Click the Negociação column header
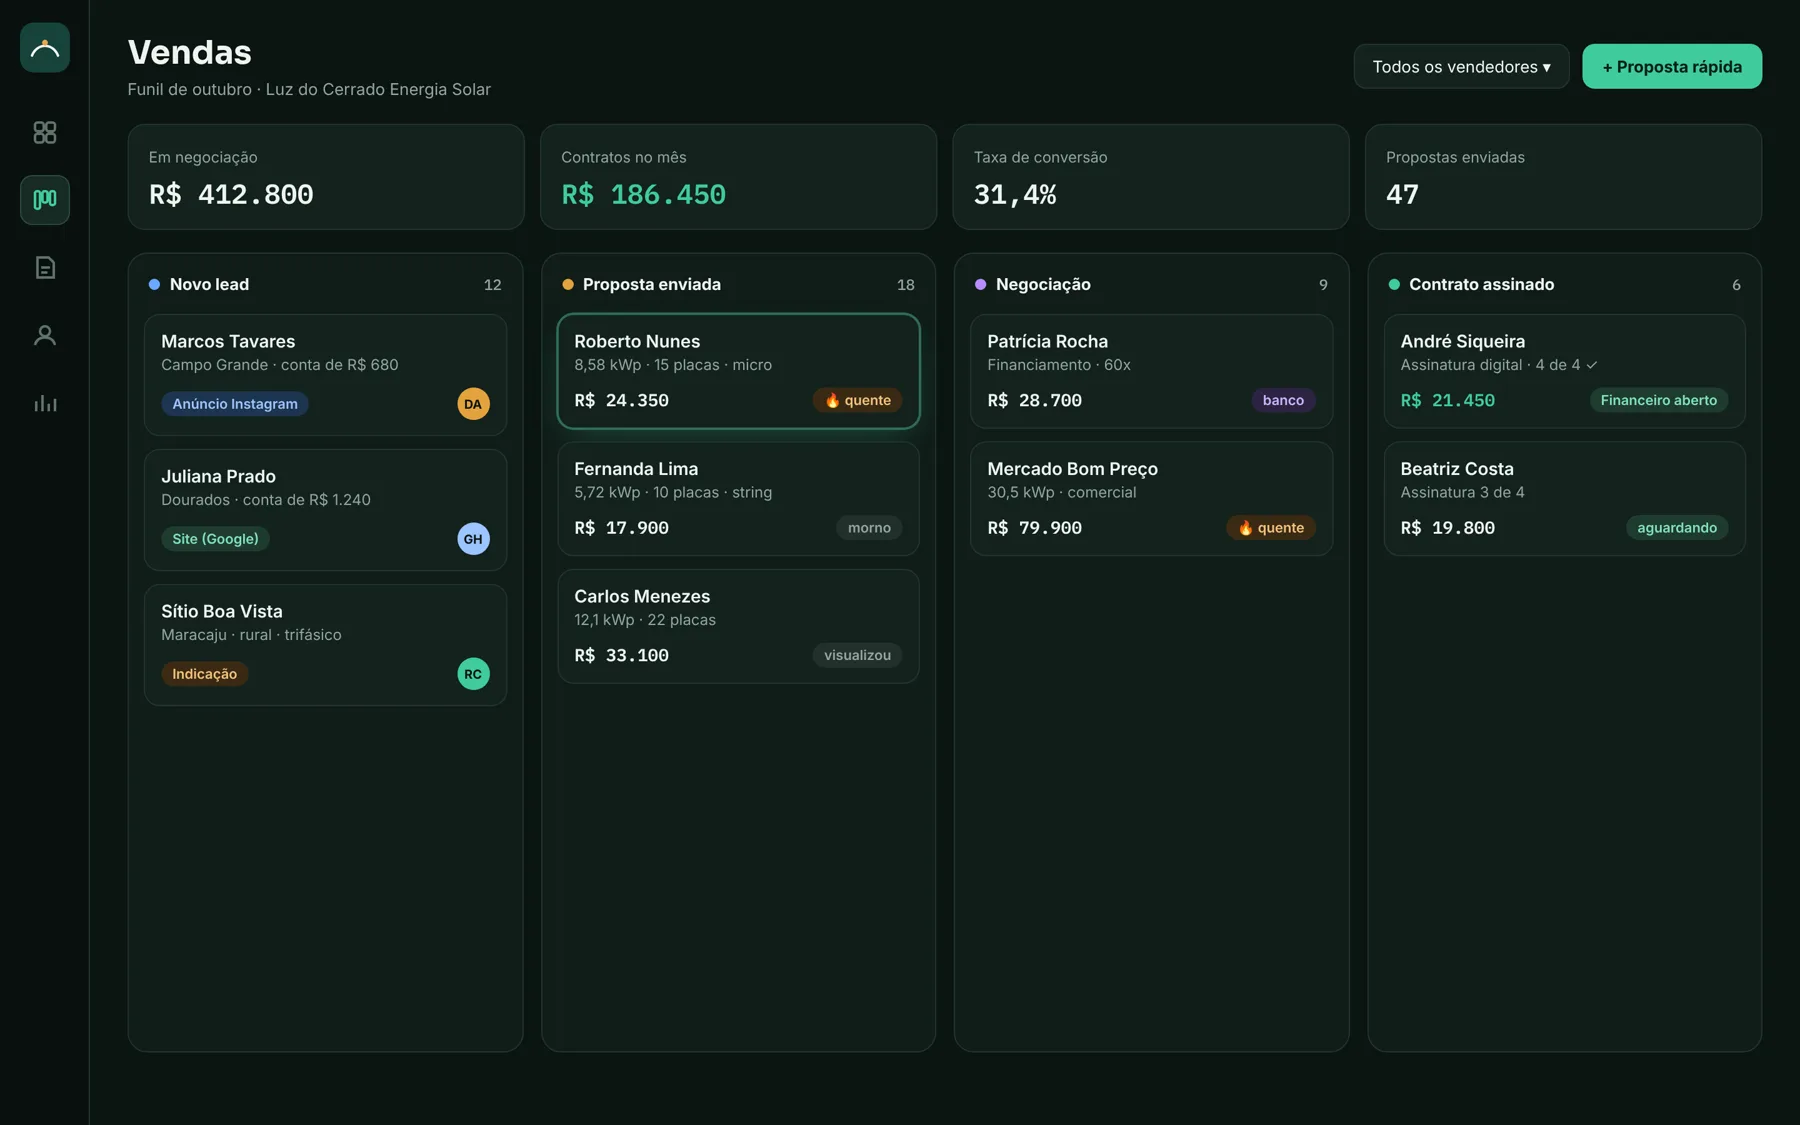The height and width of the screenshot is (1125, 1800). [x=1151, y=284]
